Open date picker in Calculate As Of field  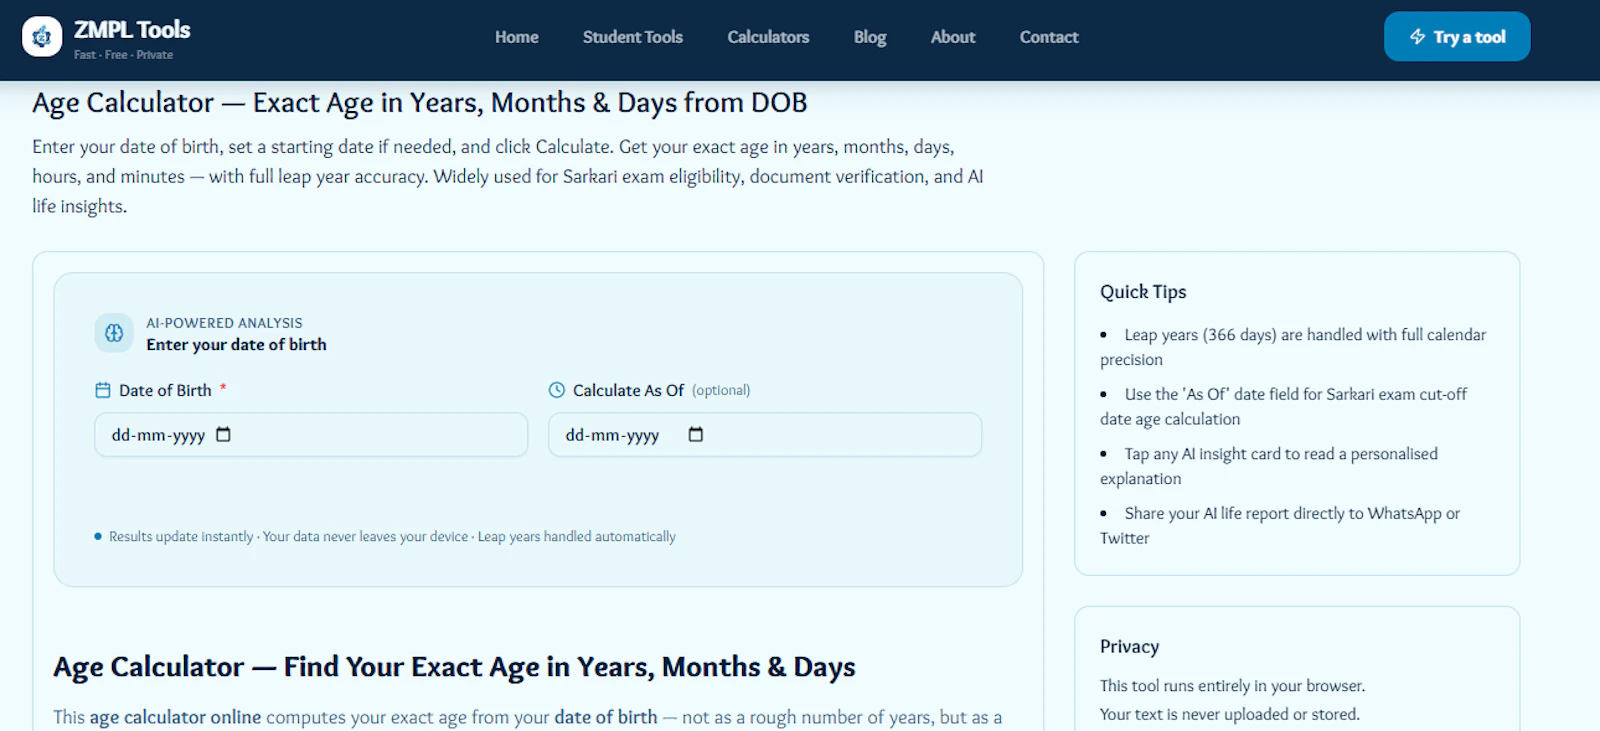point(696,434)
